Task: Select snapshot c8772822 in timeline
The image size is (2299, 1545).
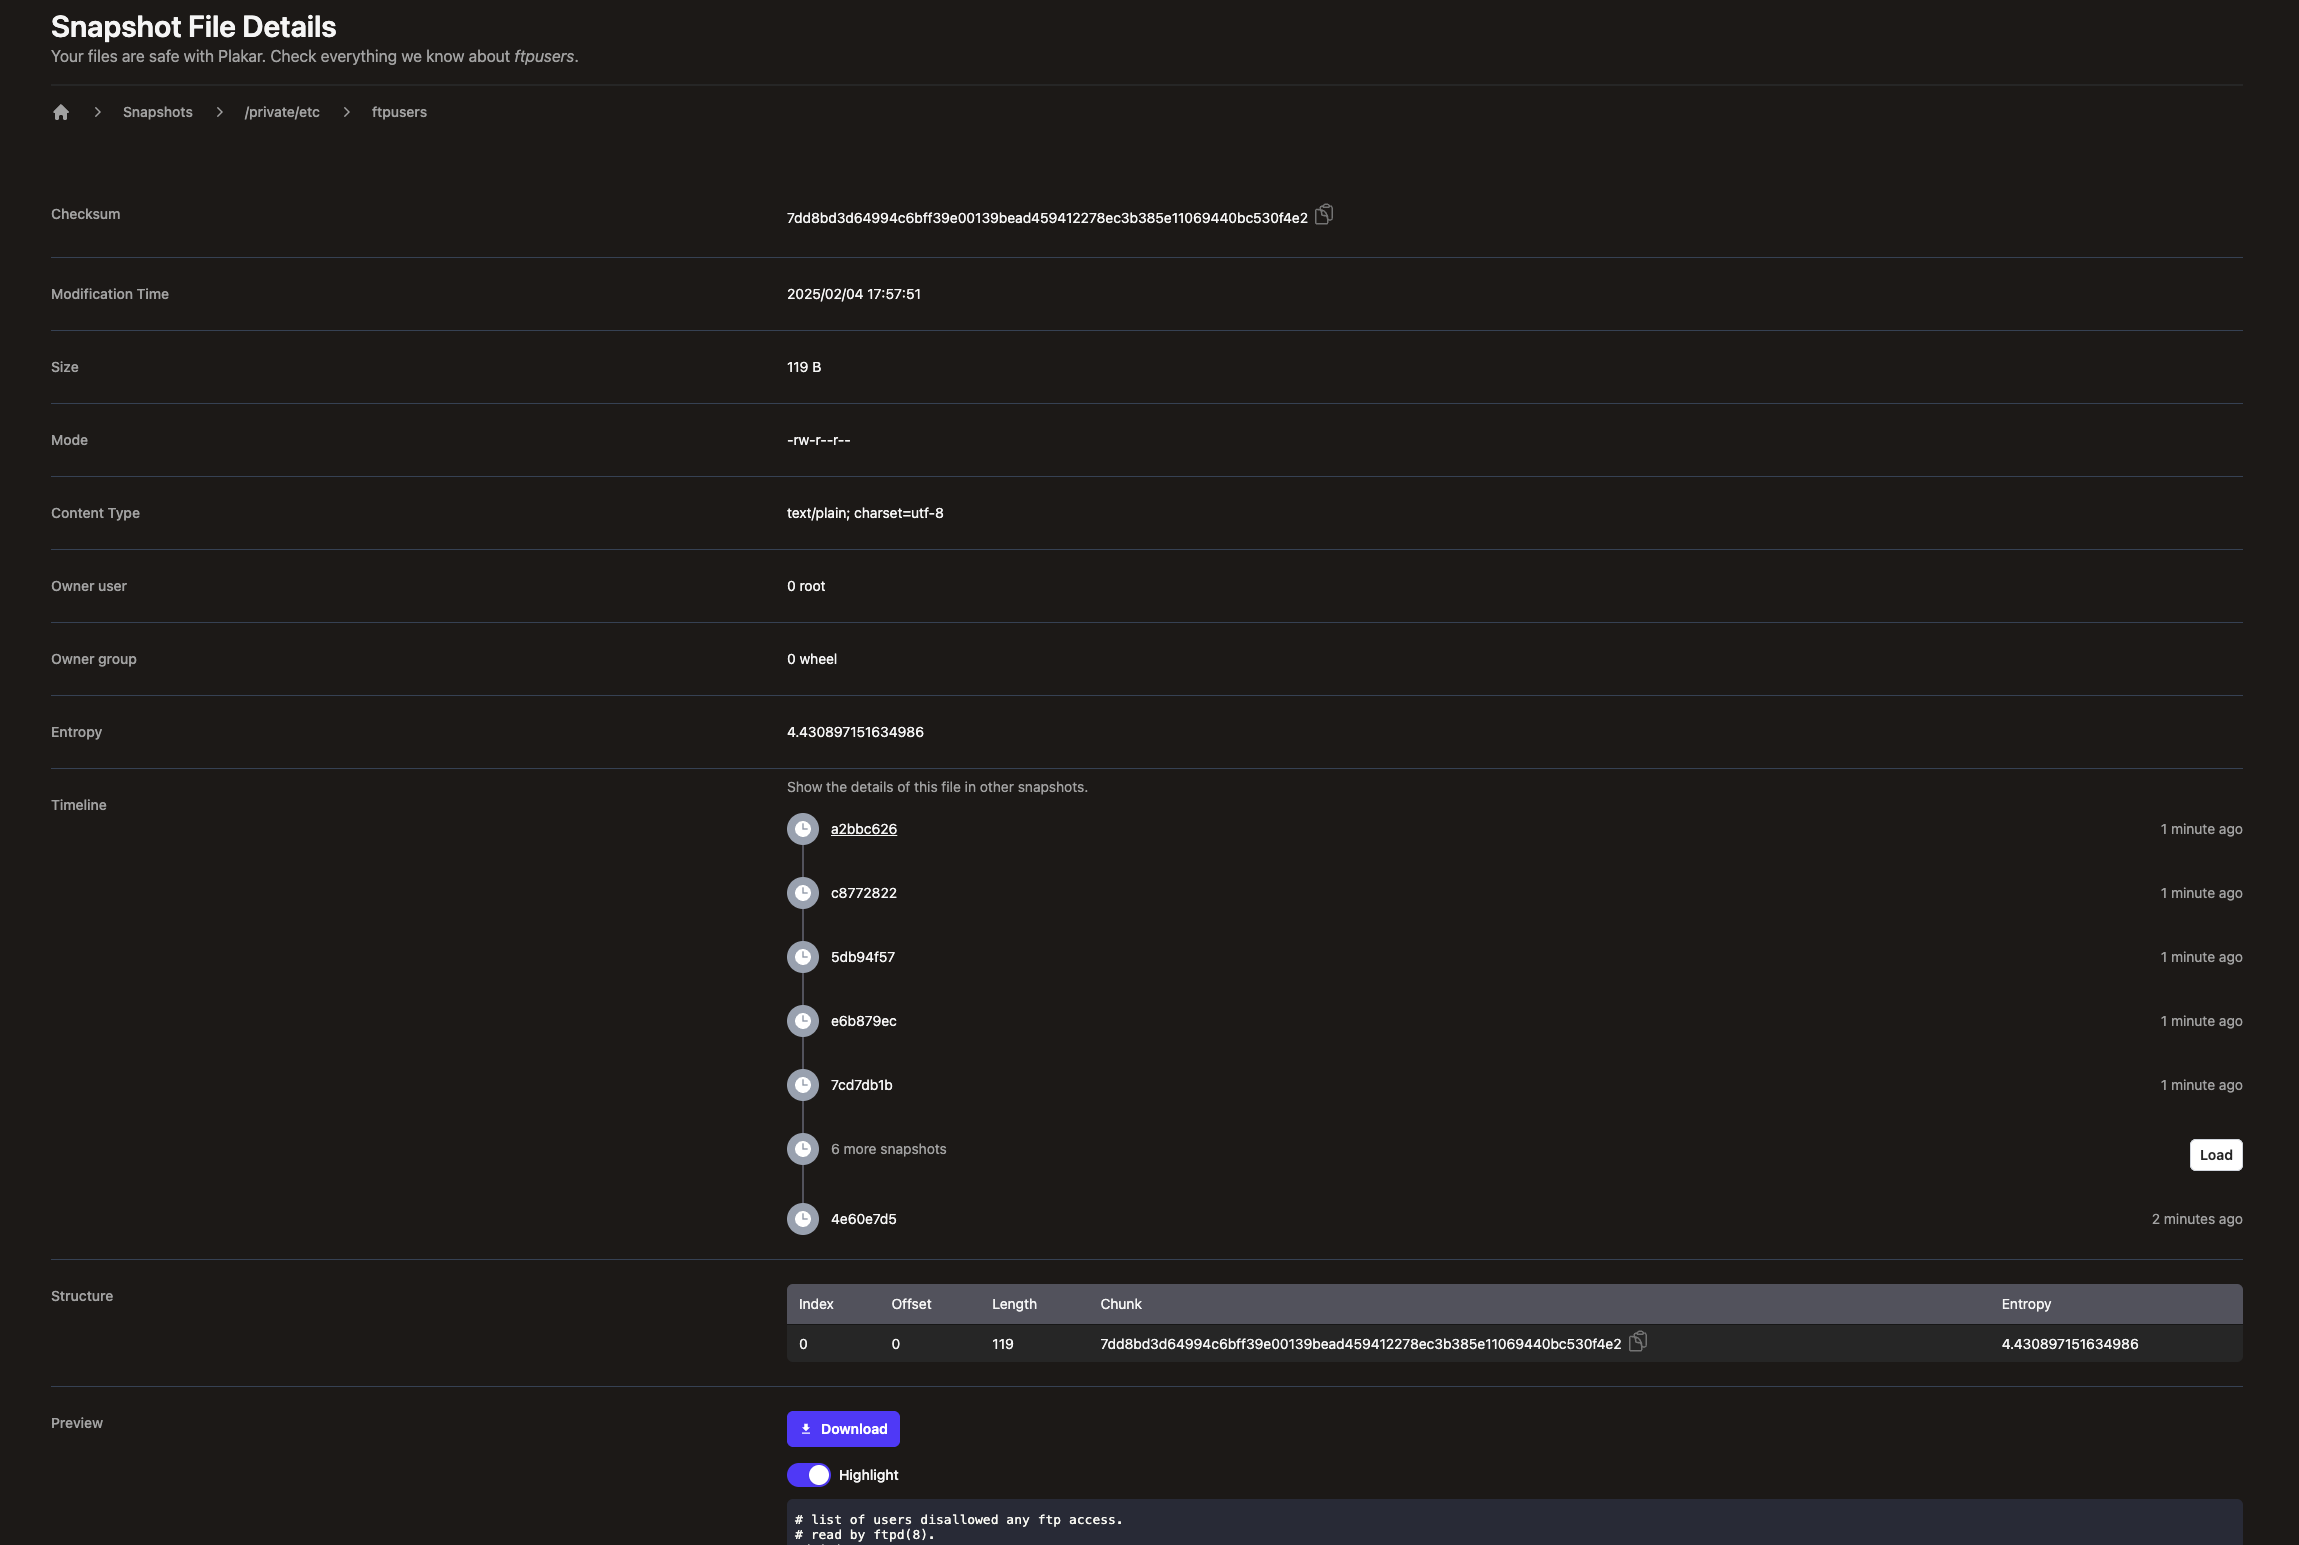Action: click(863, 893)
